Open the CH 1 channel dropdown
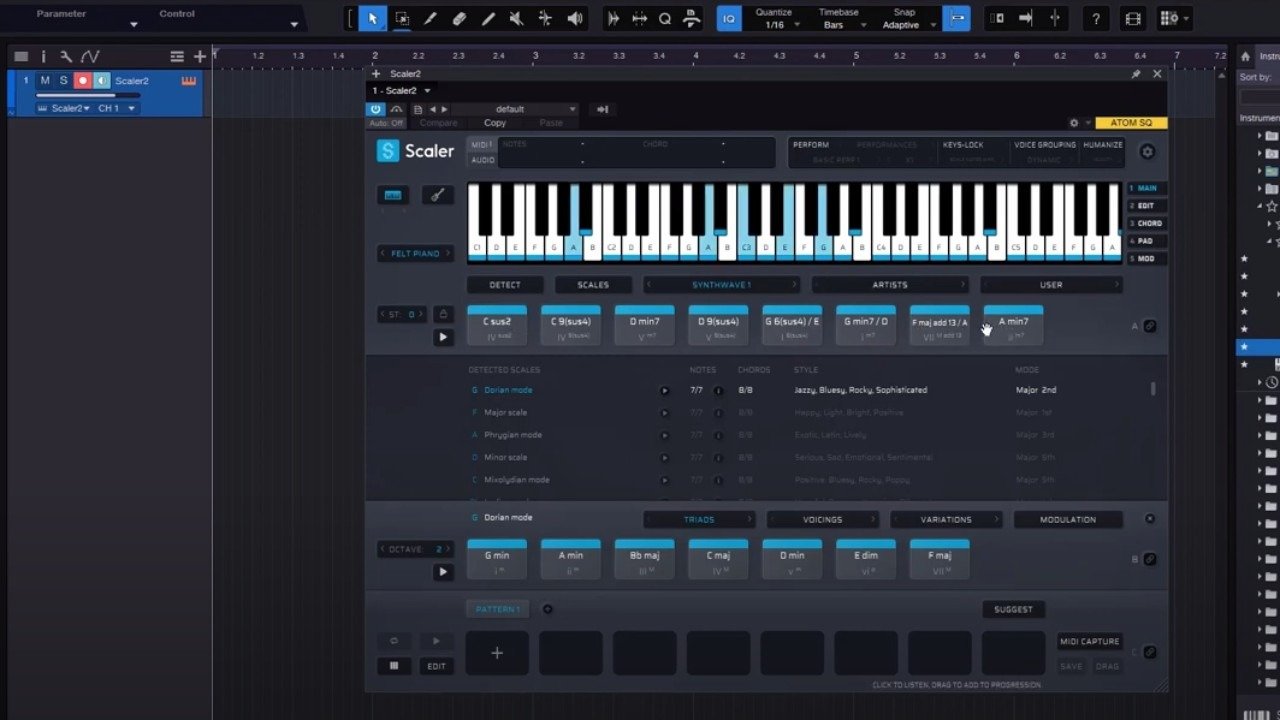The height and width of the screenshot is (720, 1280). [115, 108]
